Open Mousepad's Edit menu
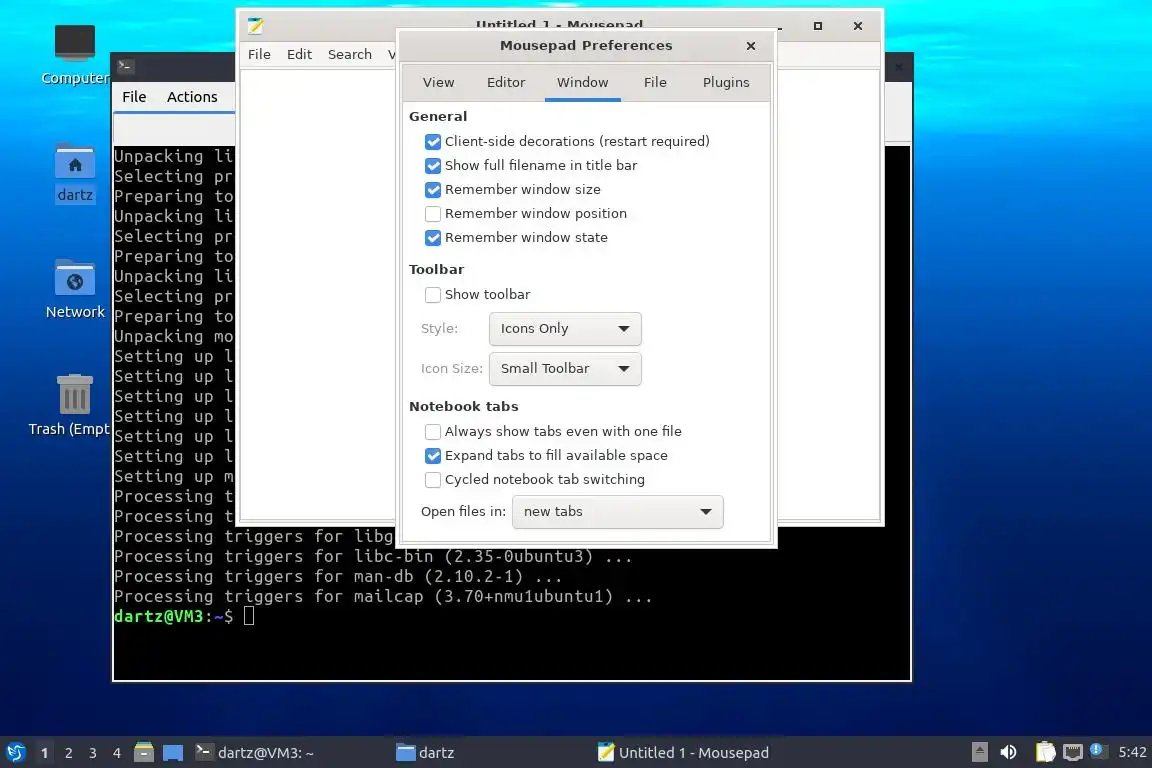Image resolution: width=1152 pixels, height=768 pixels. coord(299,54)
